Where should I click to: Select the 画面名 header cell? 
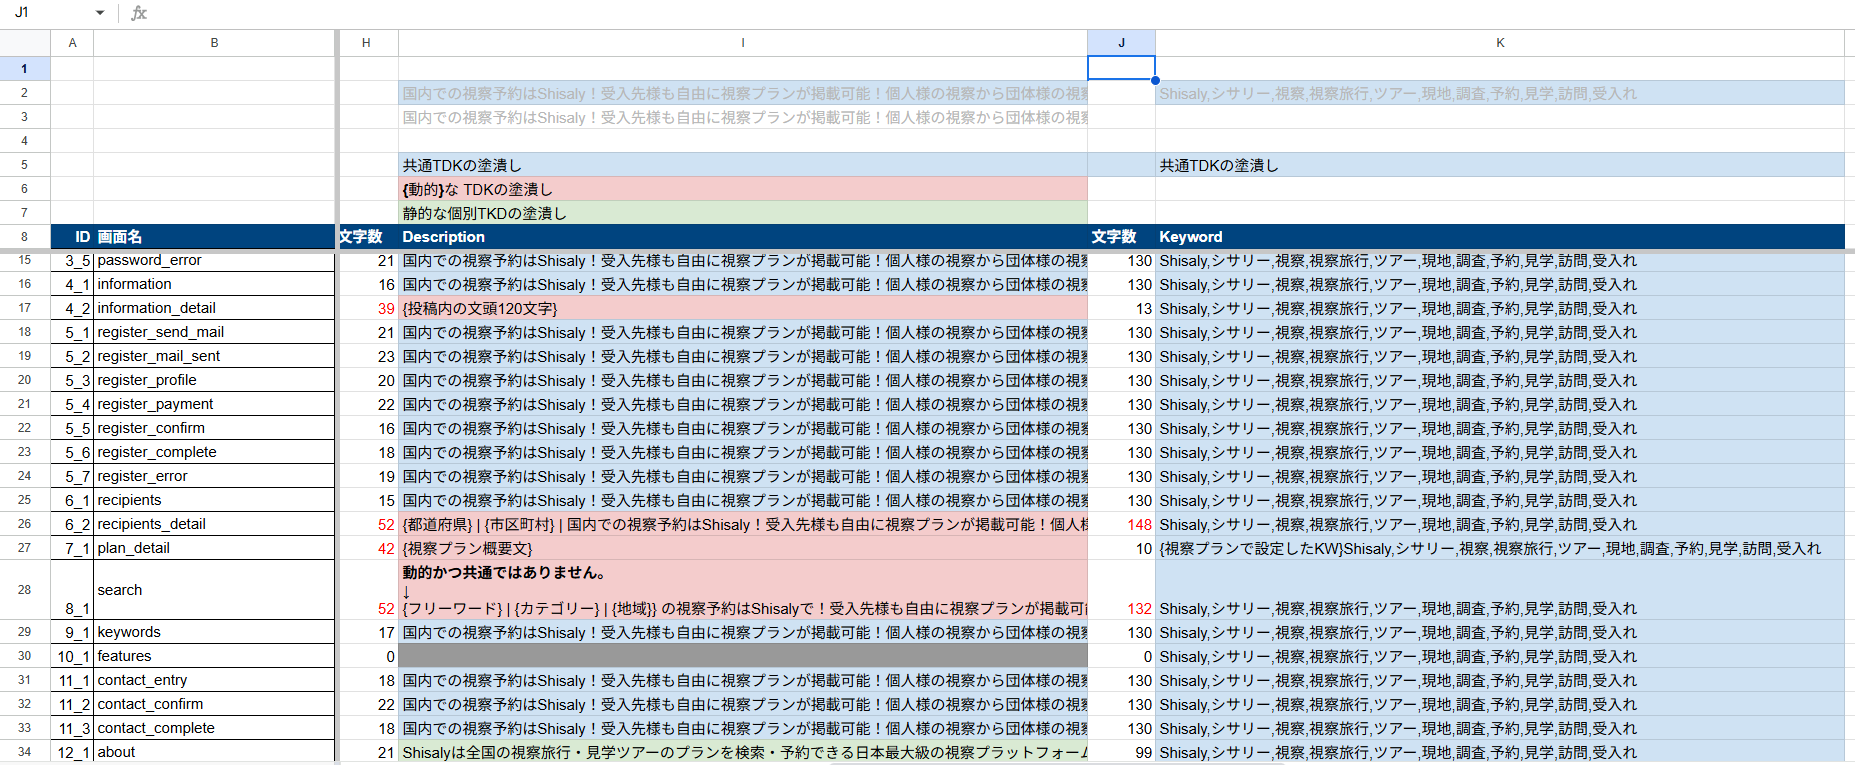[214, 237]
